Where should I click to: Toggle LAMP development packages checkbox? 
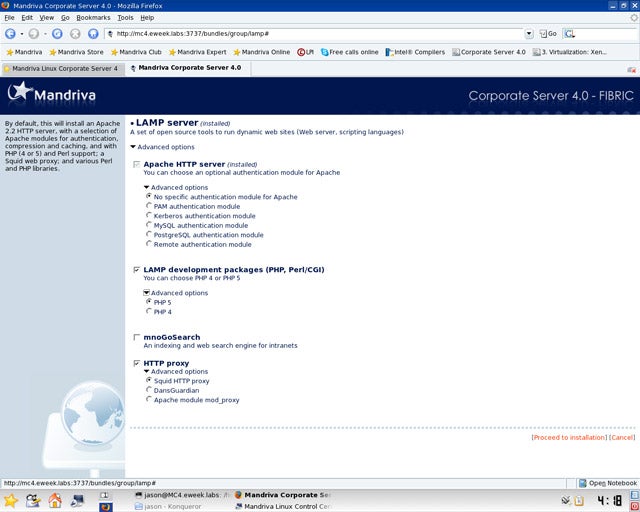tap(137, 270)
